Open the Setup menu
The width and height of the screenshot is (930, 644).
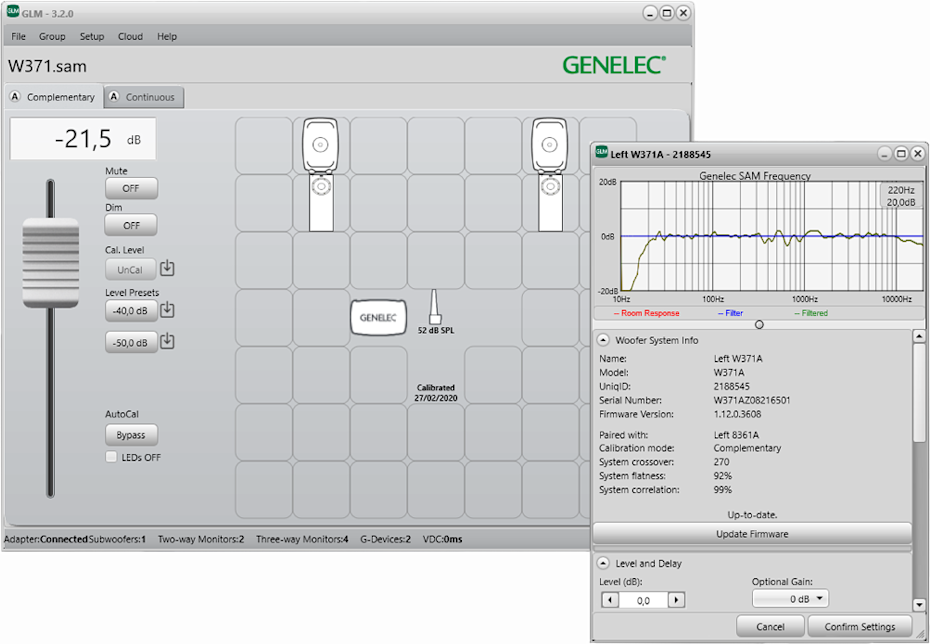point(92,36)
